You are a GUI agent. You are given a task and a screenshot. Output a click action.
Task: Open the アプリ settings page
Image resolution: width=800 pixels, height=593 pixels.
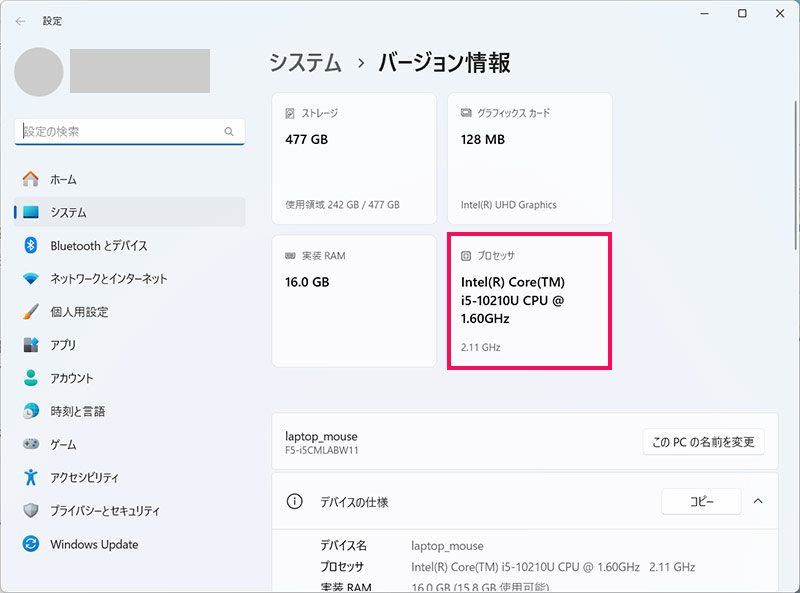coord(130,345)
